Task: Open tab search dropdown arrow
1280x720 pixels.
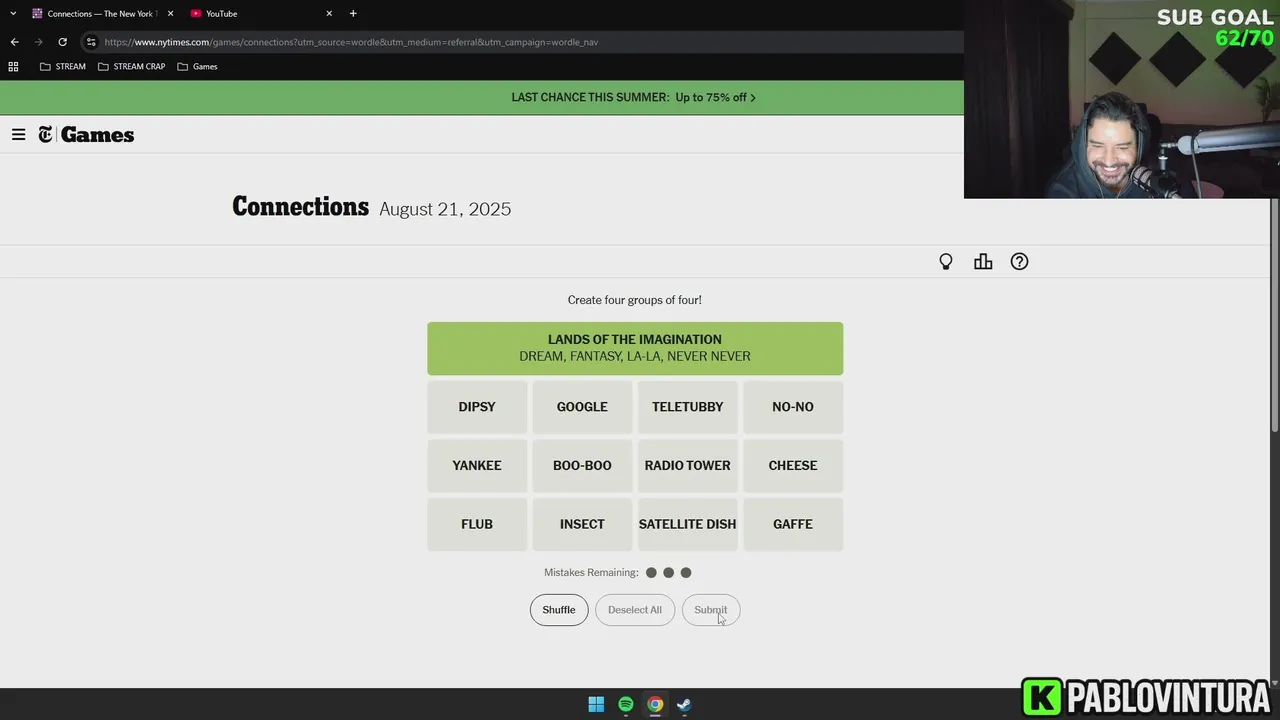Action: coord(13,14)
